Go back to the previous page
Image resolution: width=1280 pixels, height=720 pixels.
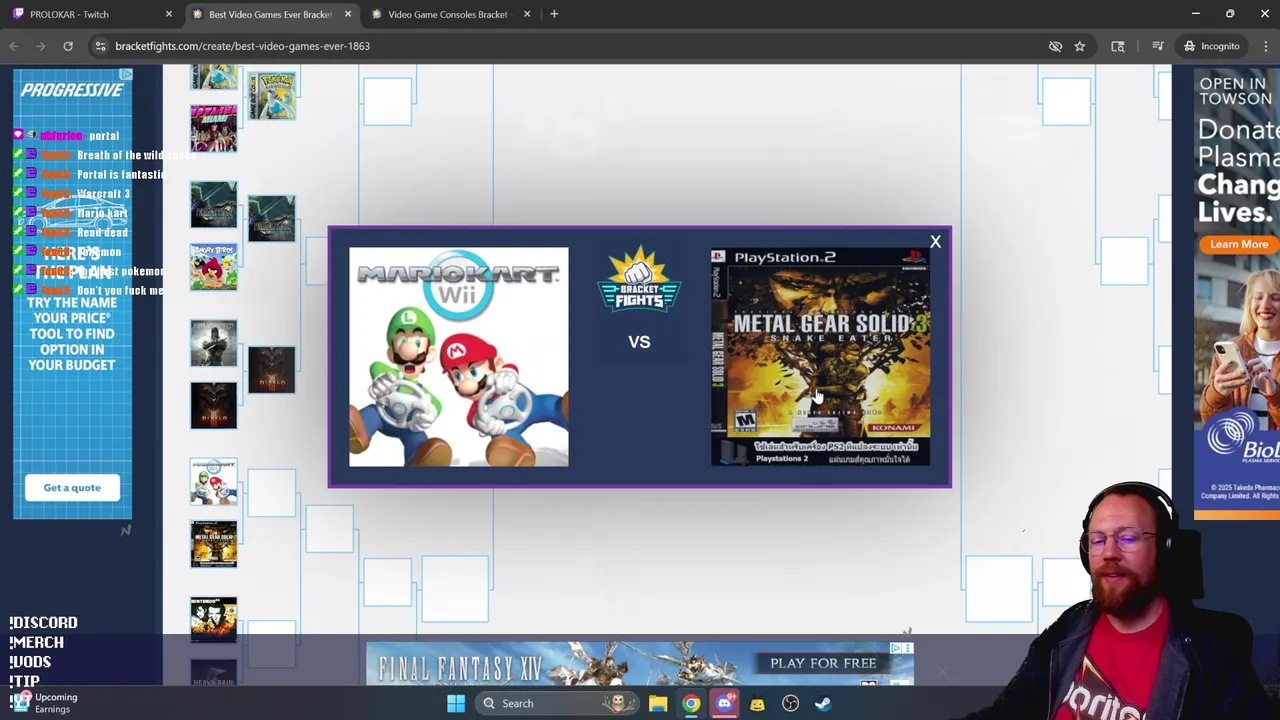14,46
